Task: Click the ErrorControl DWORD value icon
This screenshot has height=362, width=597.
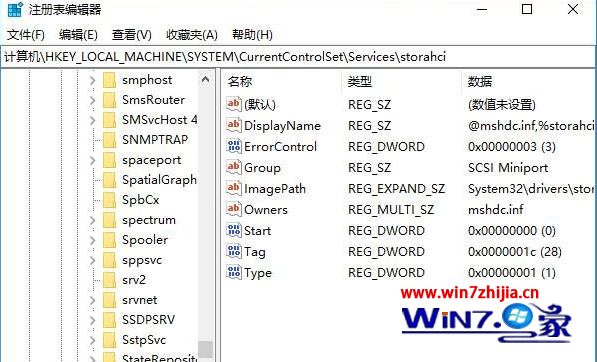Action: (x=234, y=146)
